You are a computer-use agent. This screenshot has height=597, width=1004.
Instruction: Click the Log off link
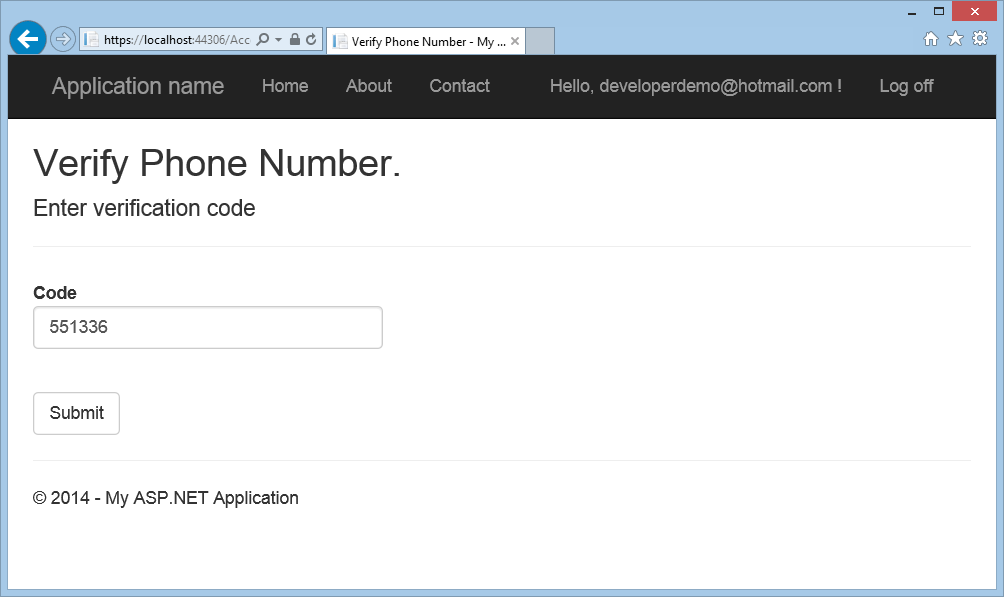click(x=906, y=87)
